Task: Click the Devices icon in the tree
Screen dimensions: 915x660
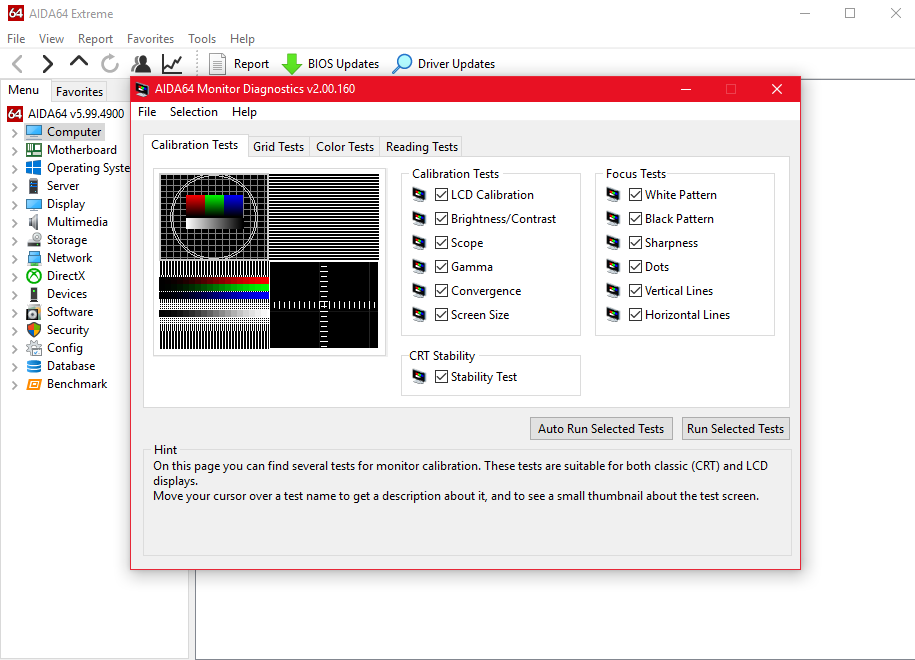Action: (34, 294)
